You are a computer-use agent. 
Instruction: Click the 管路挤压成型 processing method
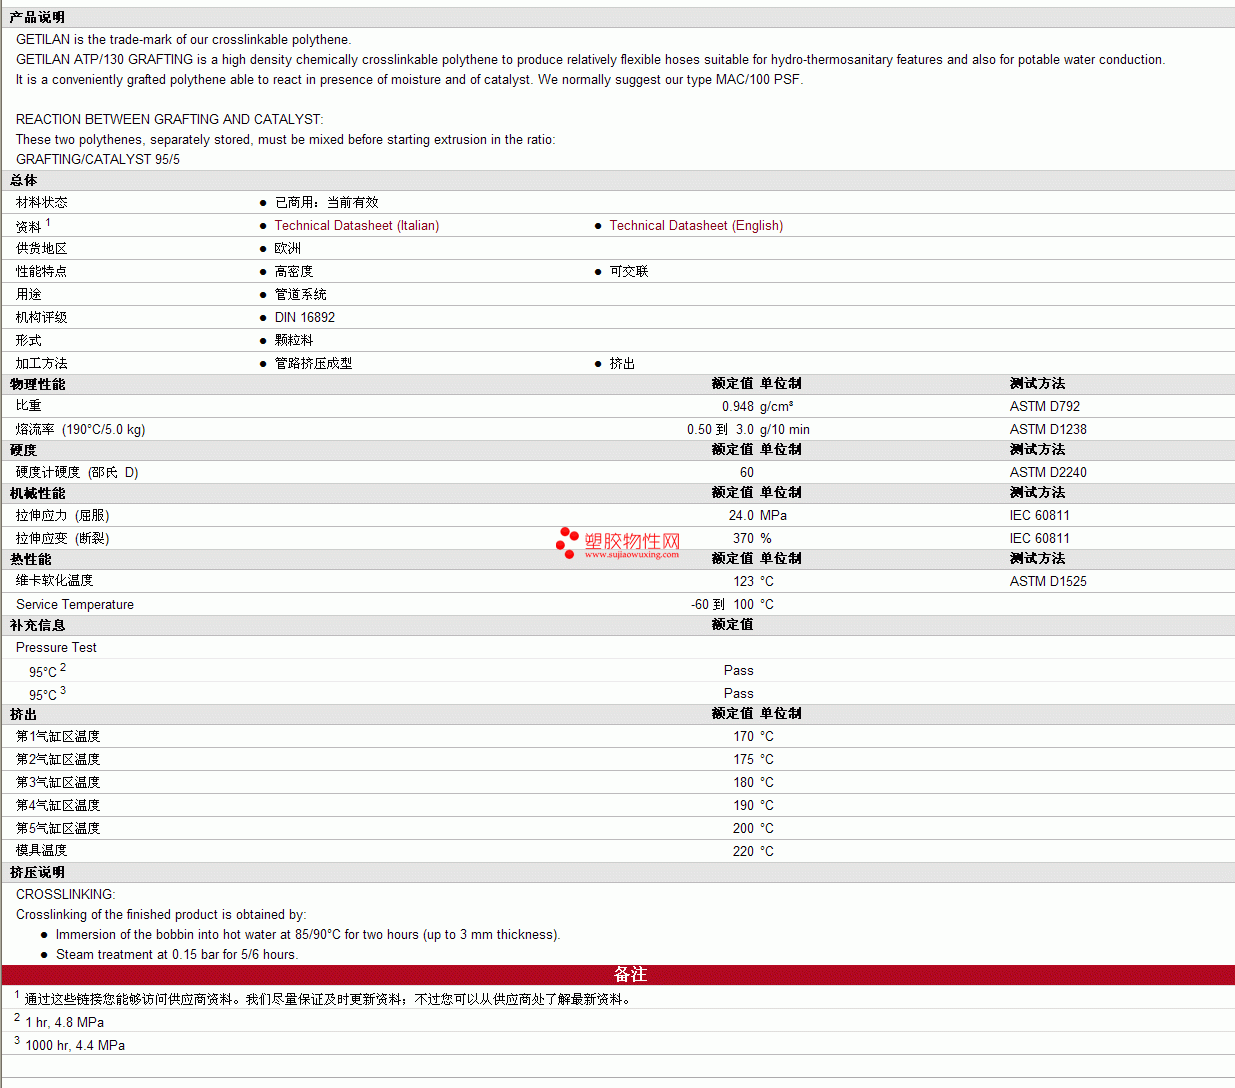point(314,363)
